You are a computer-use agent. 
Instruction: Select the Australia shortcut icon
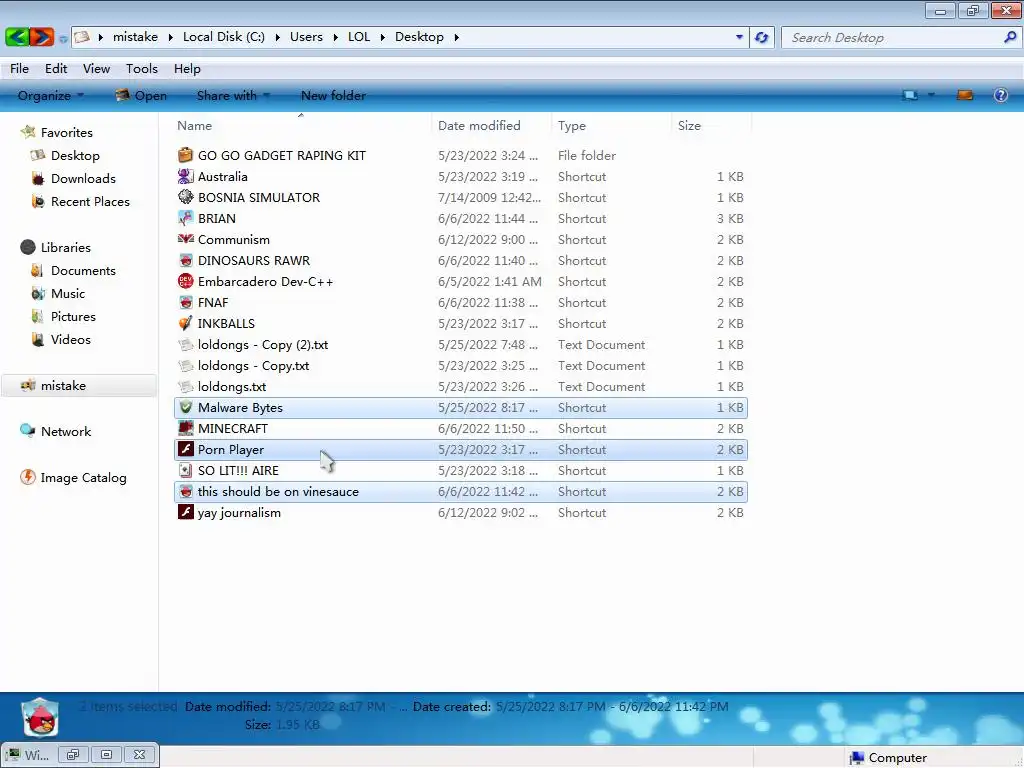[185, 176]
